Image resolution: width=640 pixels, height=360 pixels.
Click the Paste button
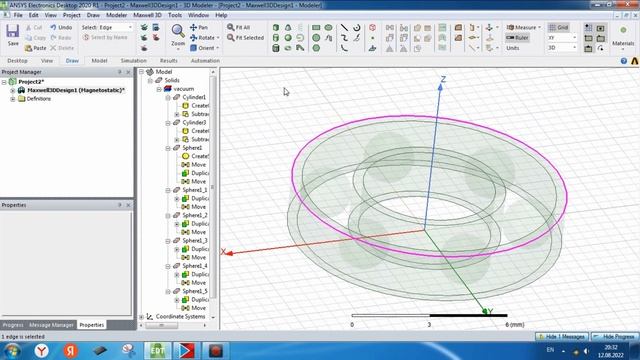coord(35,48)
